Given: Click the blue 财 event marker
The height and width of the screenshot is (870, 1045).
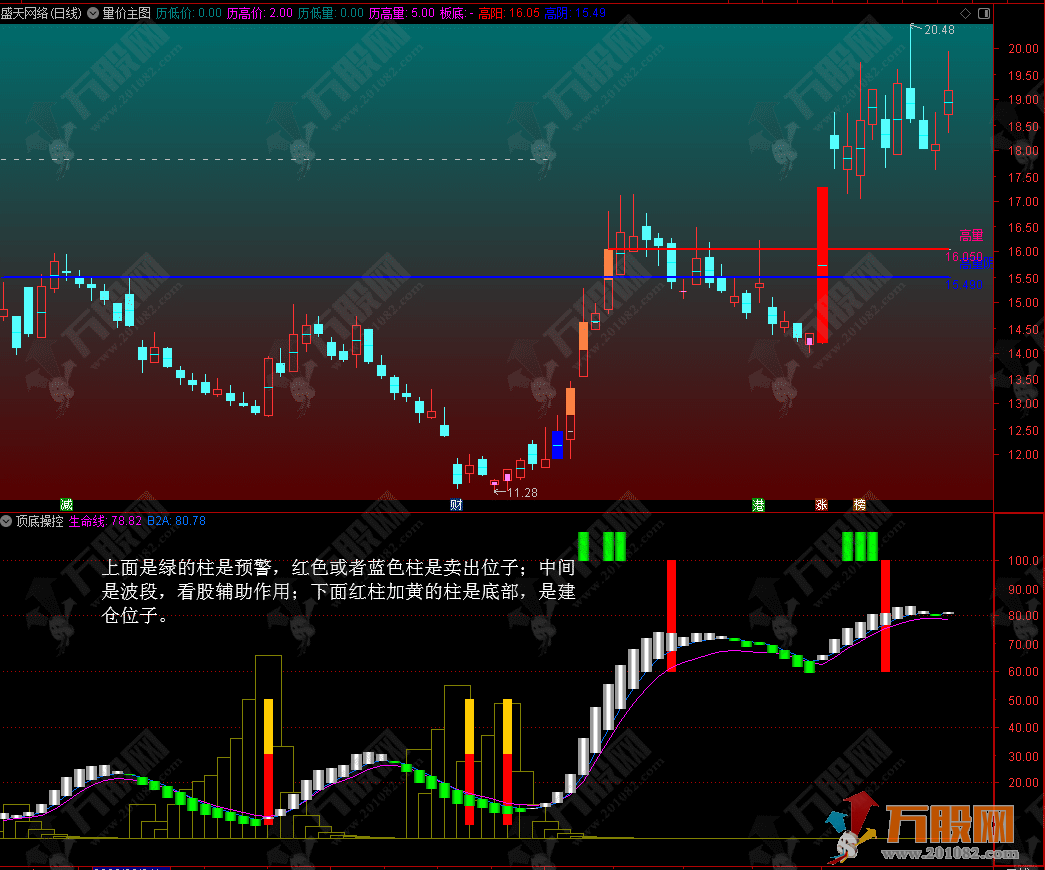Looking at the screenshot, I should (456, 504).
